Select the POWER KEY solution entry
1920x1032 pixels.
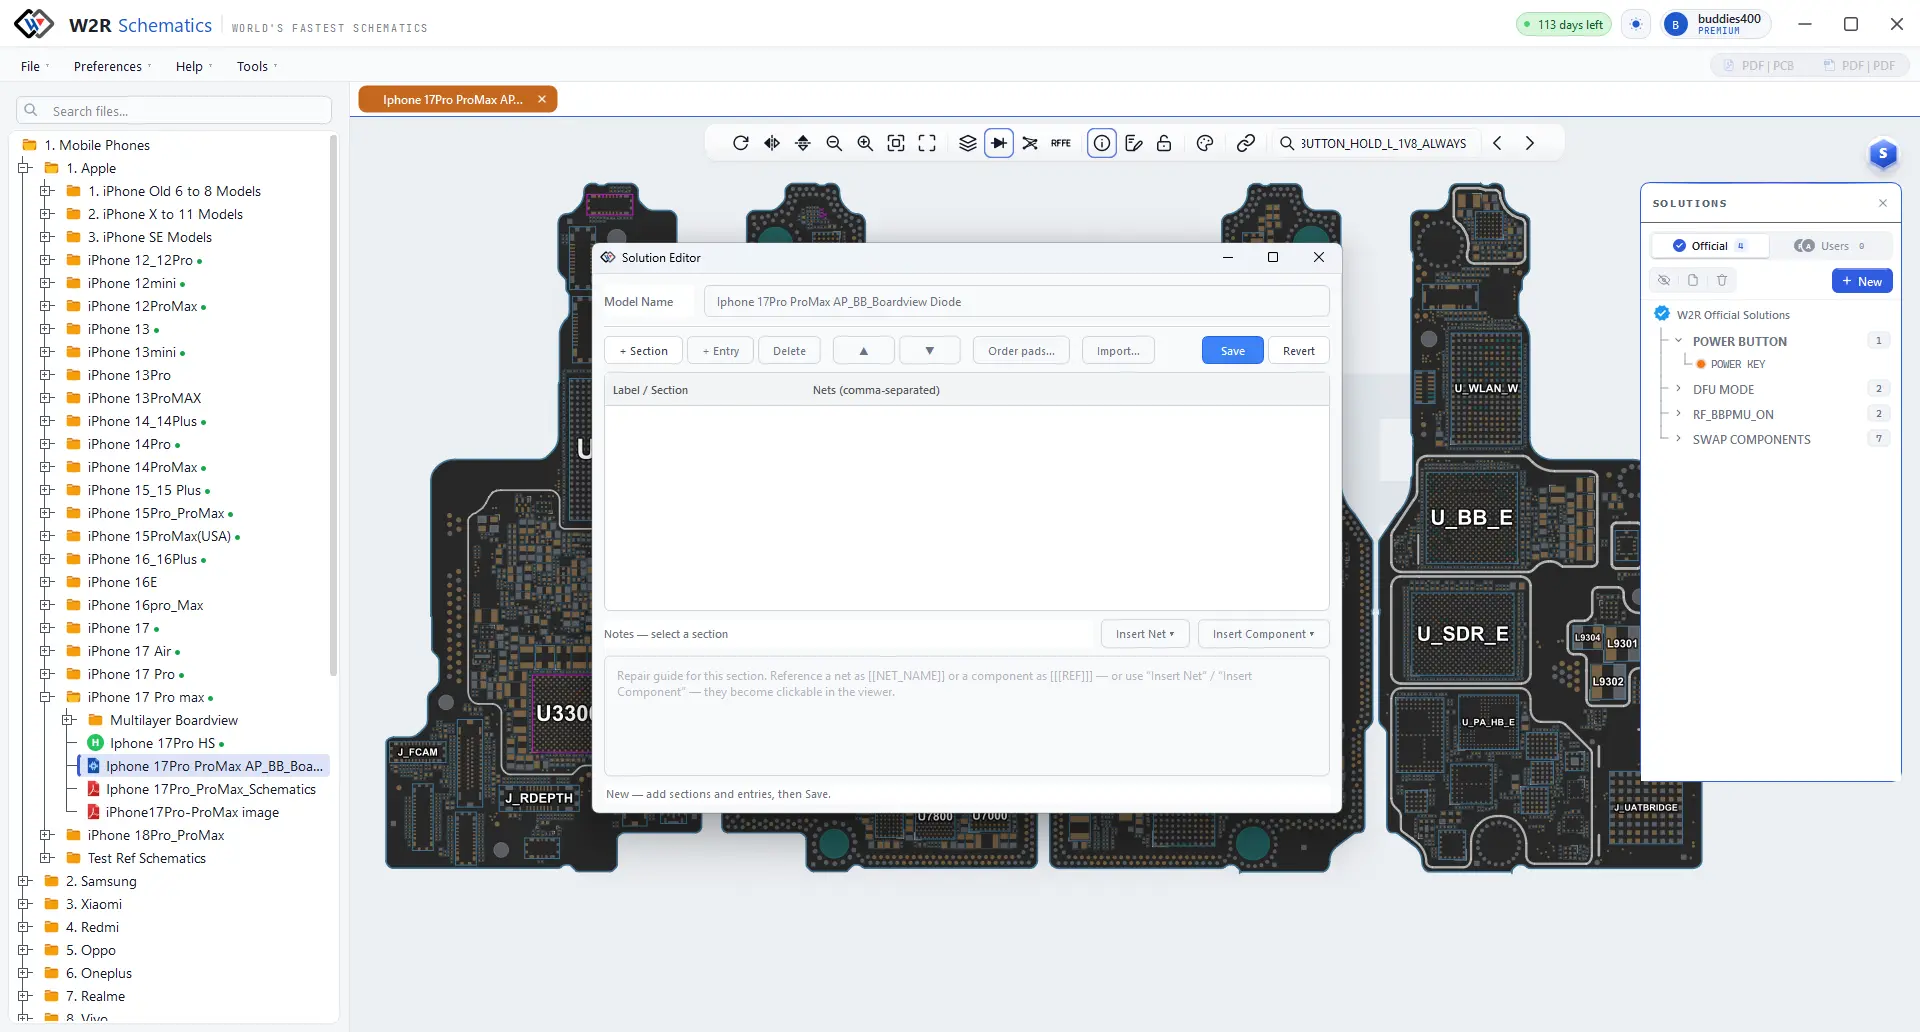coord(1737,365)
